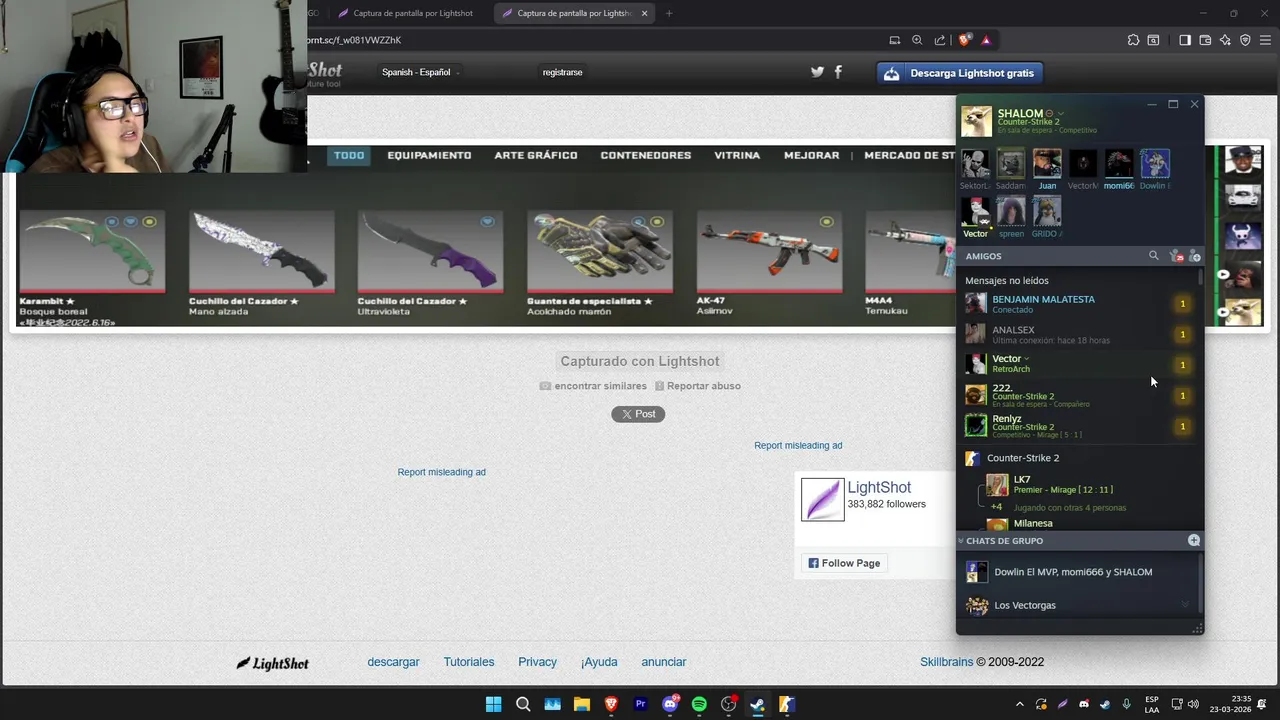Open SHALOM status dropdown arrow

point(1061,114)
